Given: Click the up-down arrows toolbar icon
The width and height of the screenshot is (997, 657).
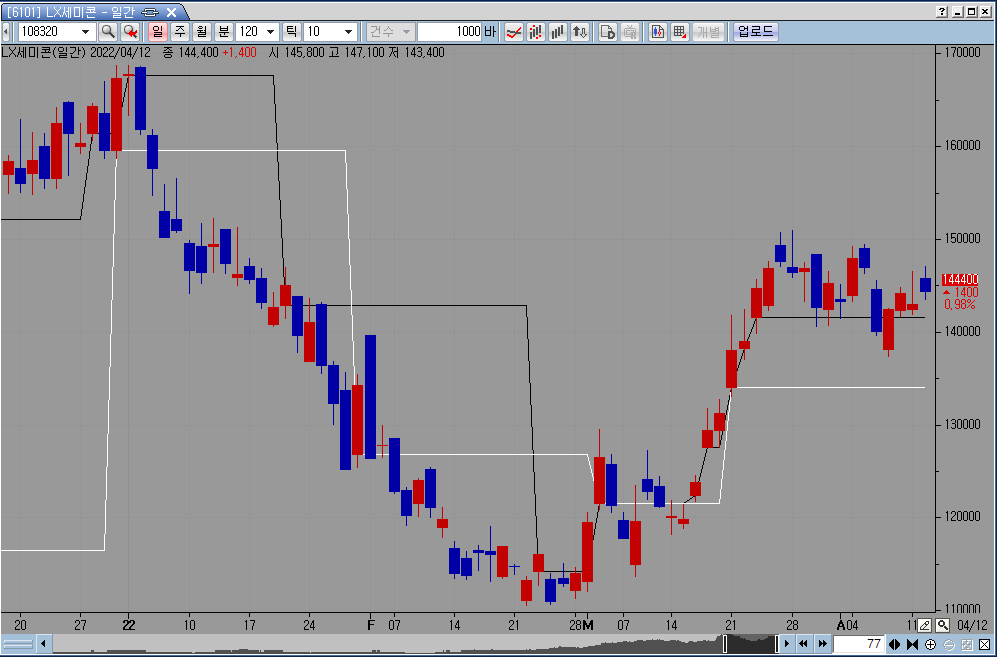Looking at the screenshot, I should [x=579, y=31].
